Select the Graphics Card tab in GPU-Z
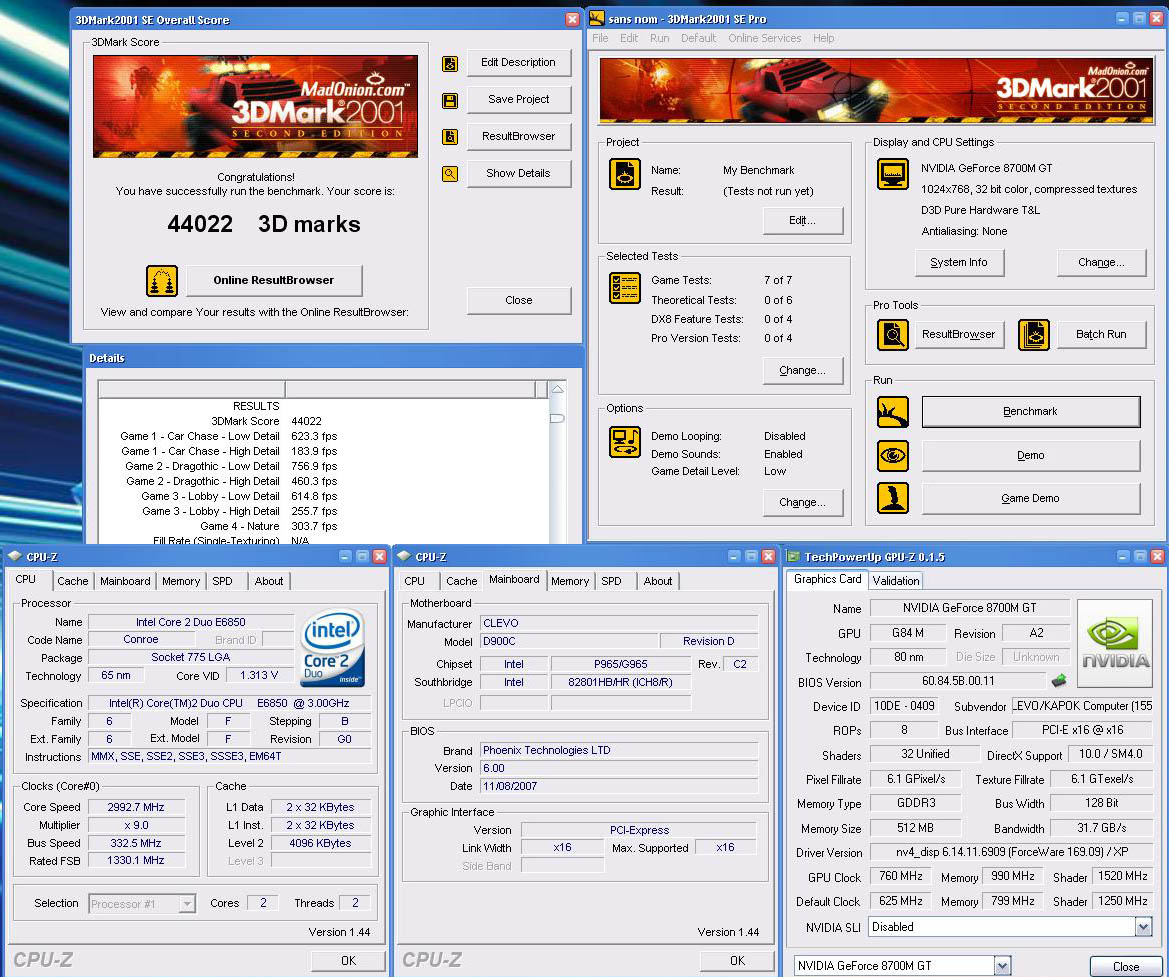This screenshot has height=977, width=1169. click(828, 579)
